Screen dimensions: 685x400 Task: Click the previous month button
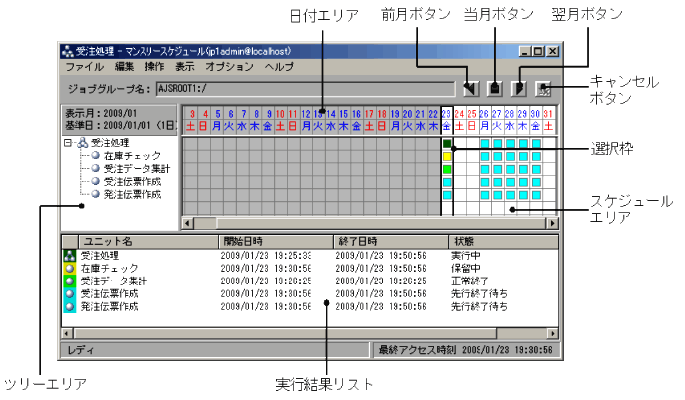click(471, 89)
